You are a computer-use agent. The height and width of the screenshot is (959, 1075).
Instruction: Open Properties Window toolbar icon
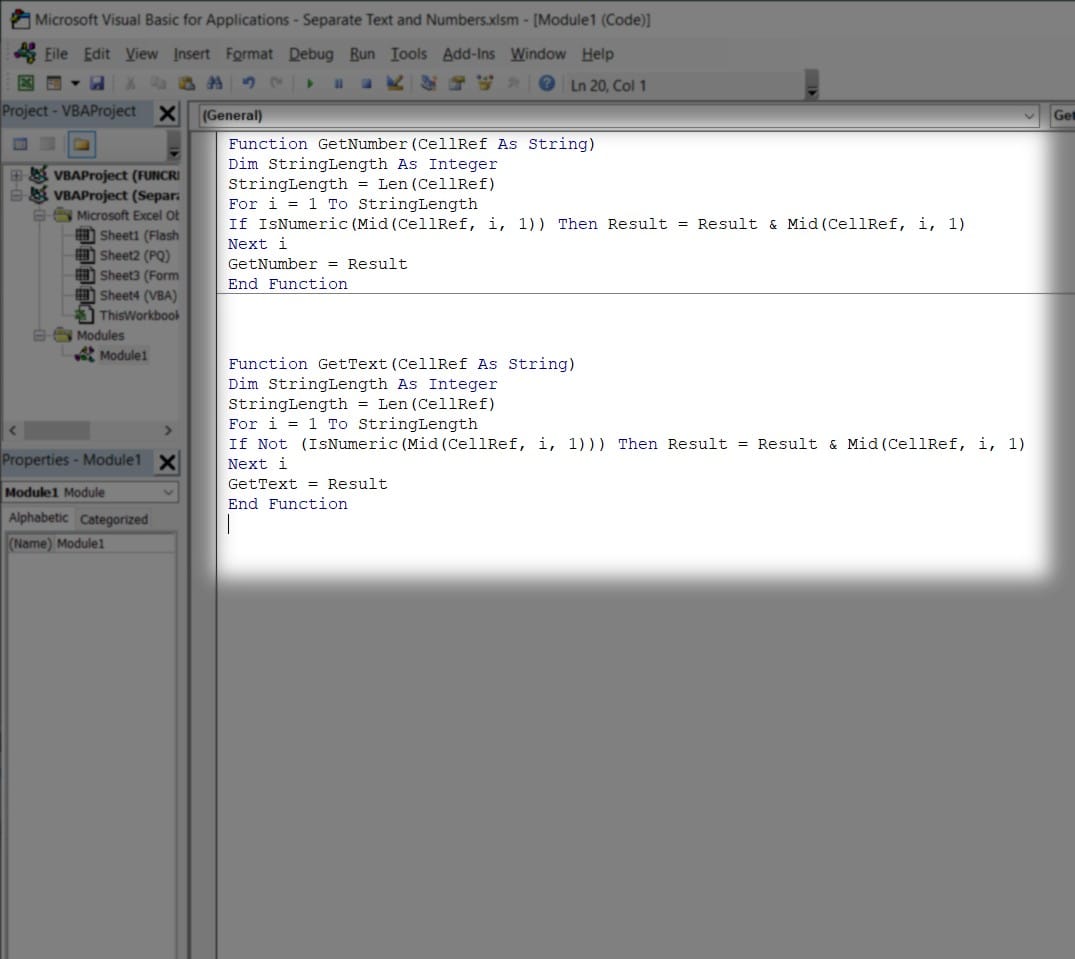point(457,84)
